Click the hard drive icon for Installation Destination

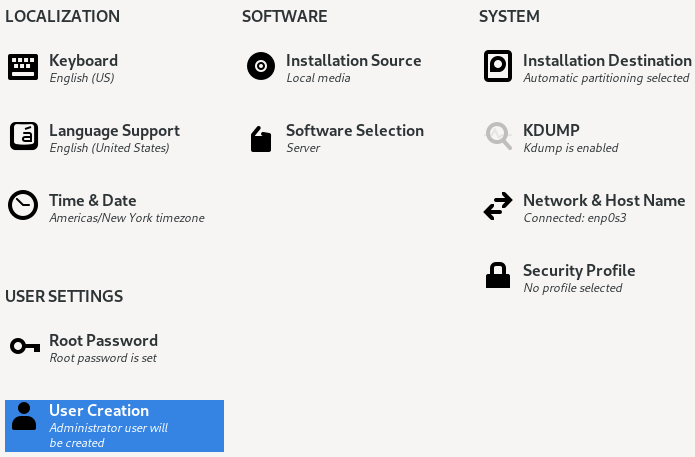(497, 67)
